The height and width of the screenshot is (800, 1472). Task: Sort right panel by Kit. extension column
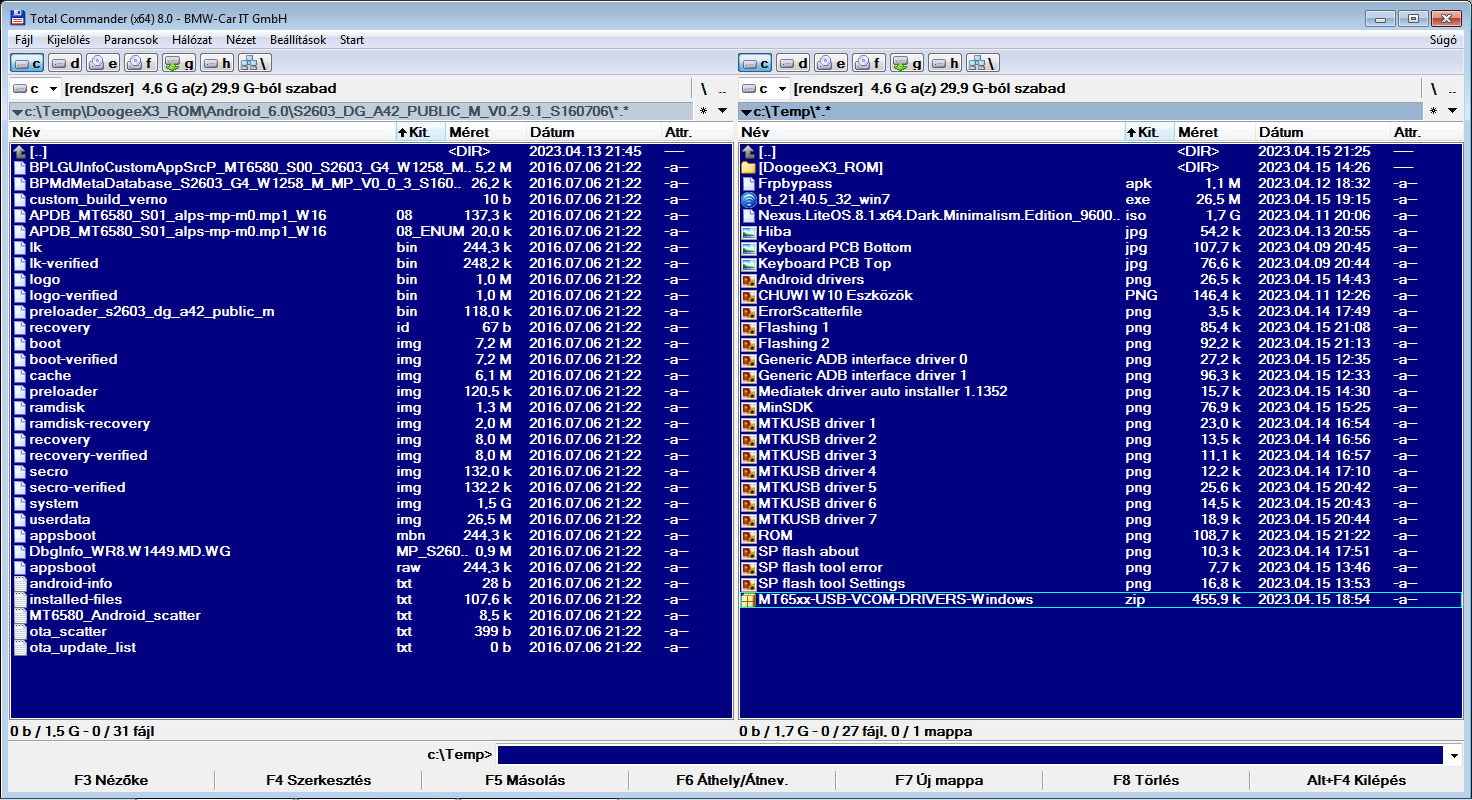tap(1149, 132)
